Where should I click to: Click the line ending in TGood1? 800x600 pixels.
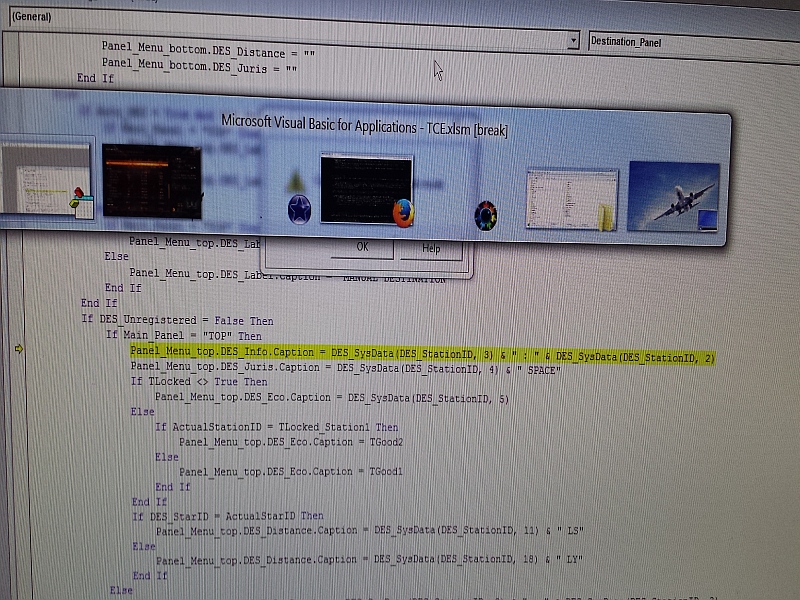pos(291,471)
